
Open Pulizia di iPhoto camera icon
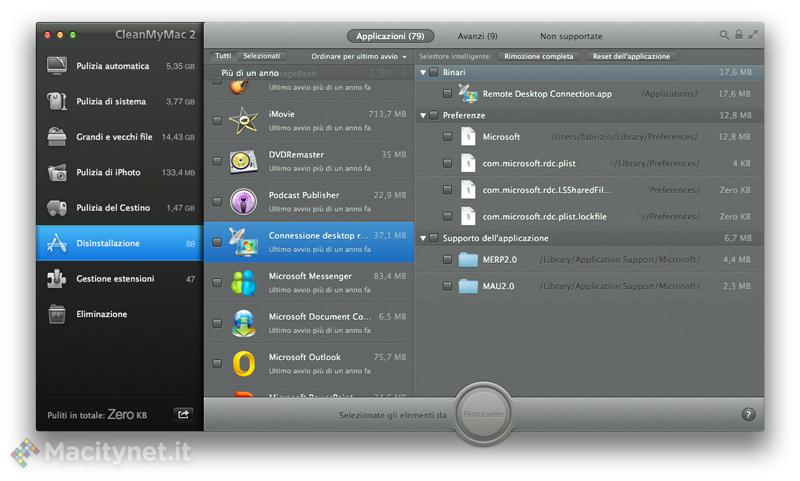[57, 172]
